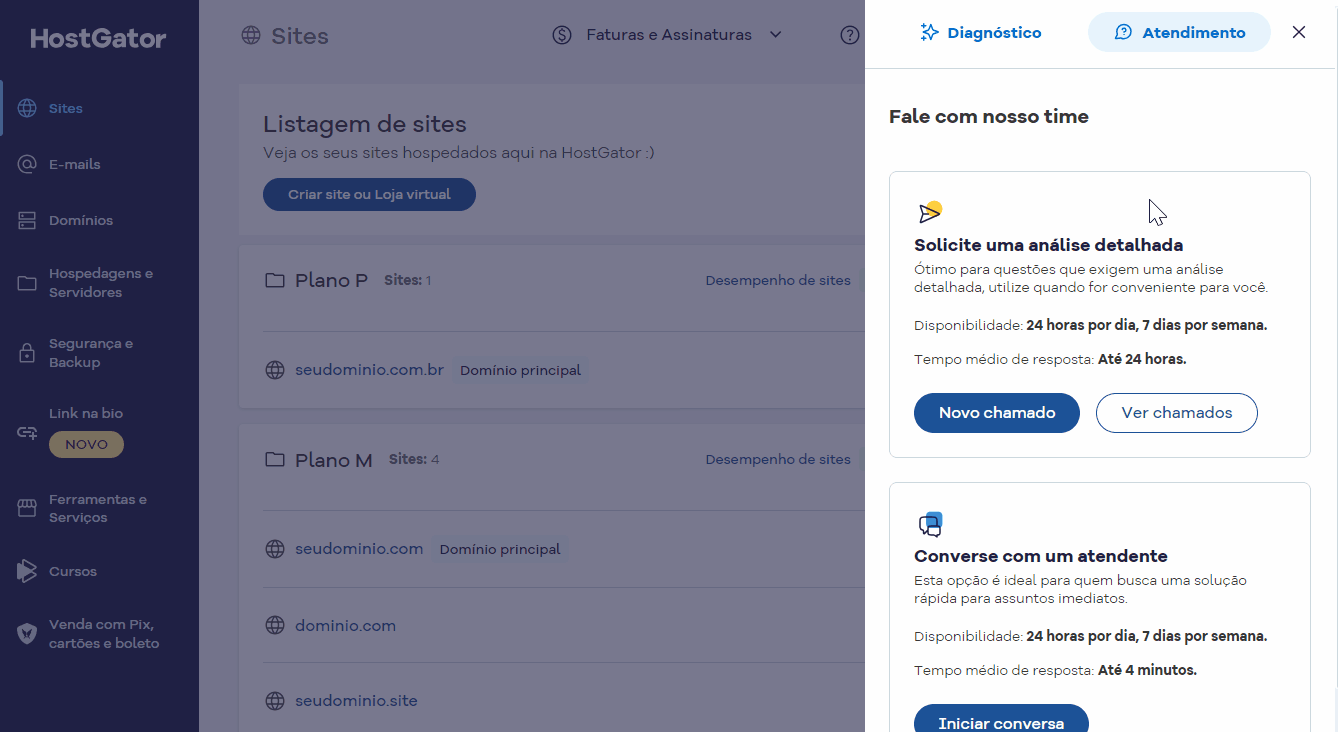
Task: Click globe icon beside seudominio.site
Action: pyautogui.click(x=275, y=701)
